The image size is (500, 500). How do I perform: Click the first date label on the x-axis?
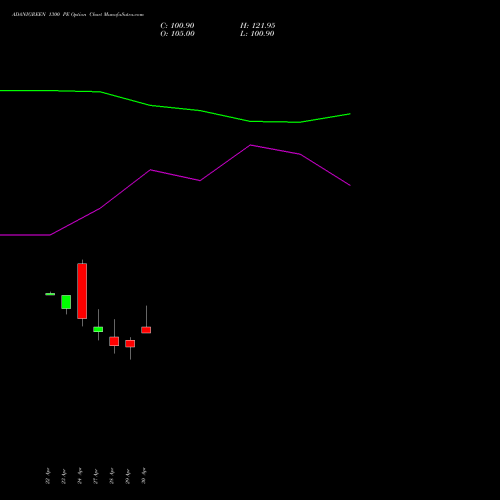(48, 476)
